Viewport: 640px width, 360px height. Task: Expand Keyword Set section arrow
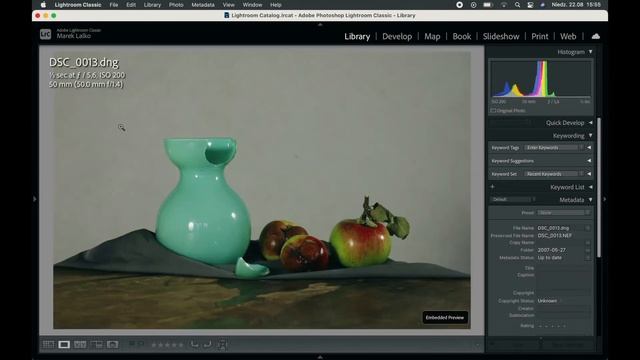click(x=589, y=174)
